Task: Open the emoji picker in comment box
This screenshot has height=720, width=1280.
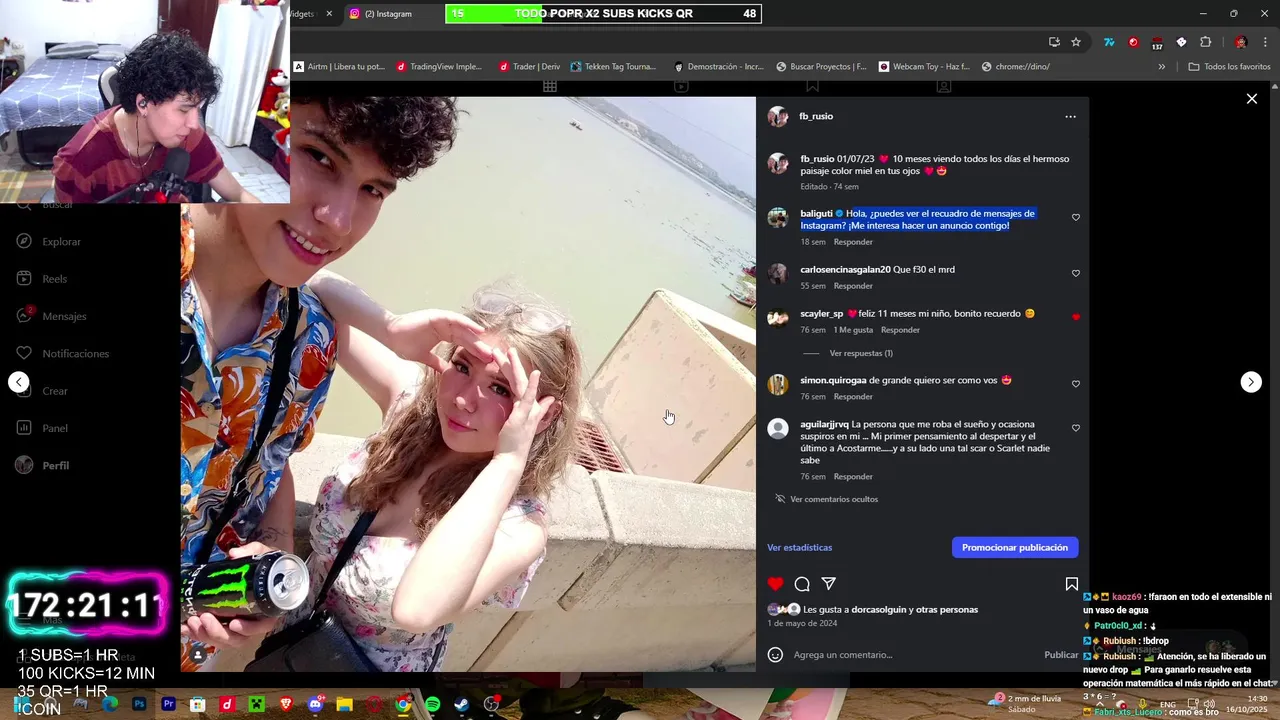Action: [x=775, y=655]
